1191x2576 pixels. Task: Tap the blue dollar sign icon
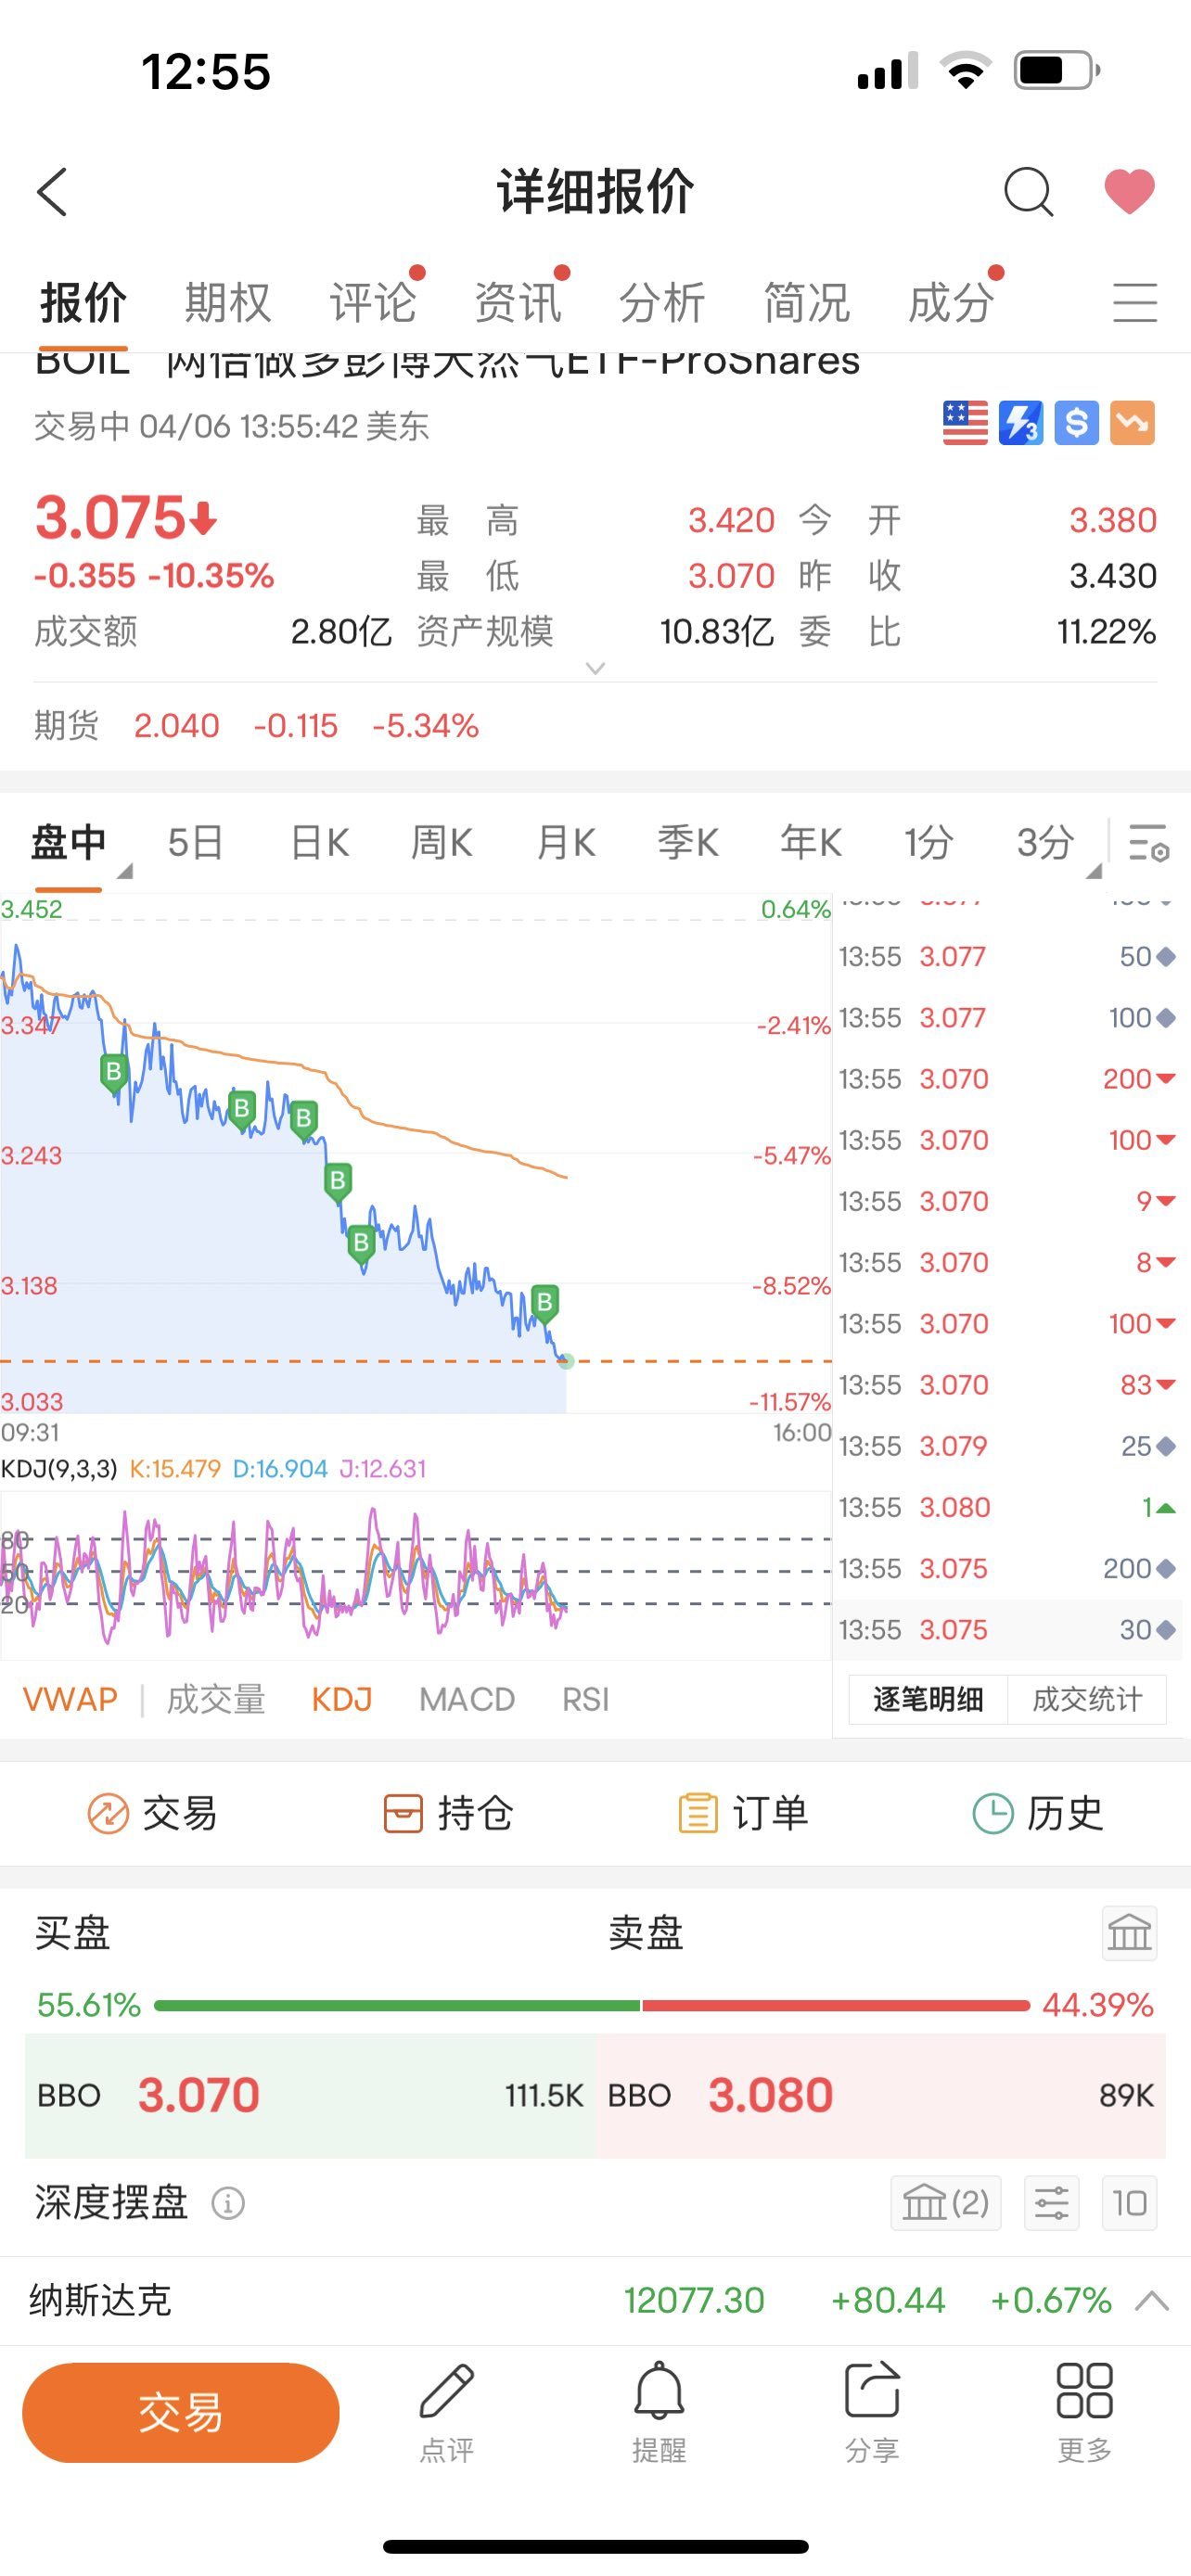(x=1077, y=423)
